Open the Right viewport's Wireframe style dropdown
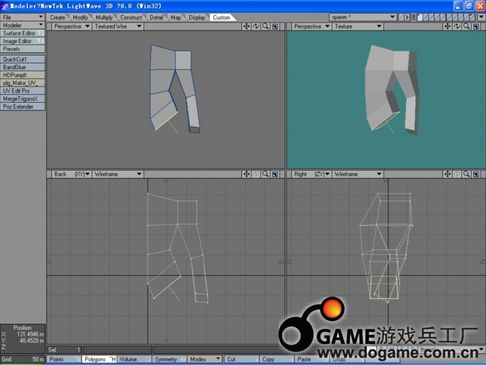The width and height of the screenshot is (486, 365). tap(358, 174)
